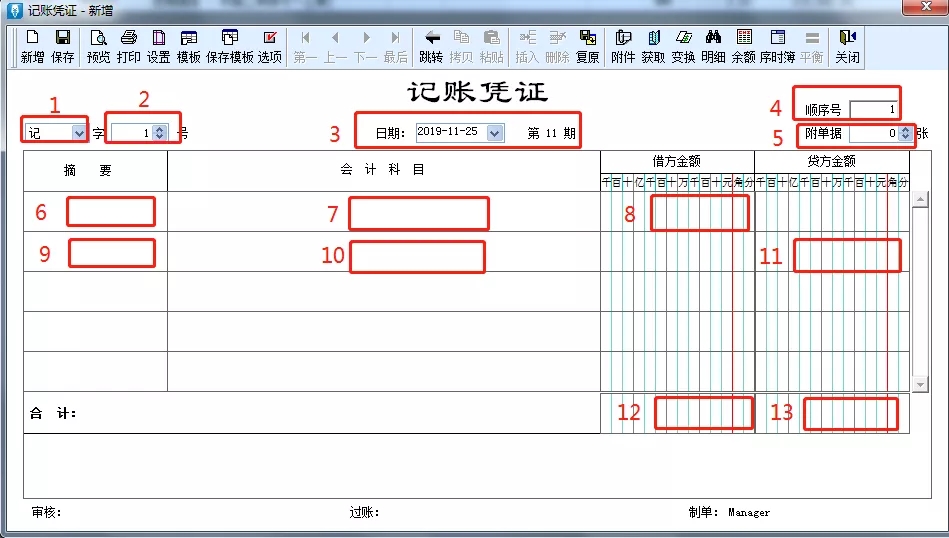The height and width of the screenshot is (538, 949).
Task: Click the 平衡 balance icon
Action: 812,47
